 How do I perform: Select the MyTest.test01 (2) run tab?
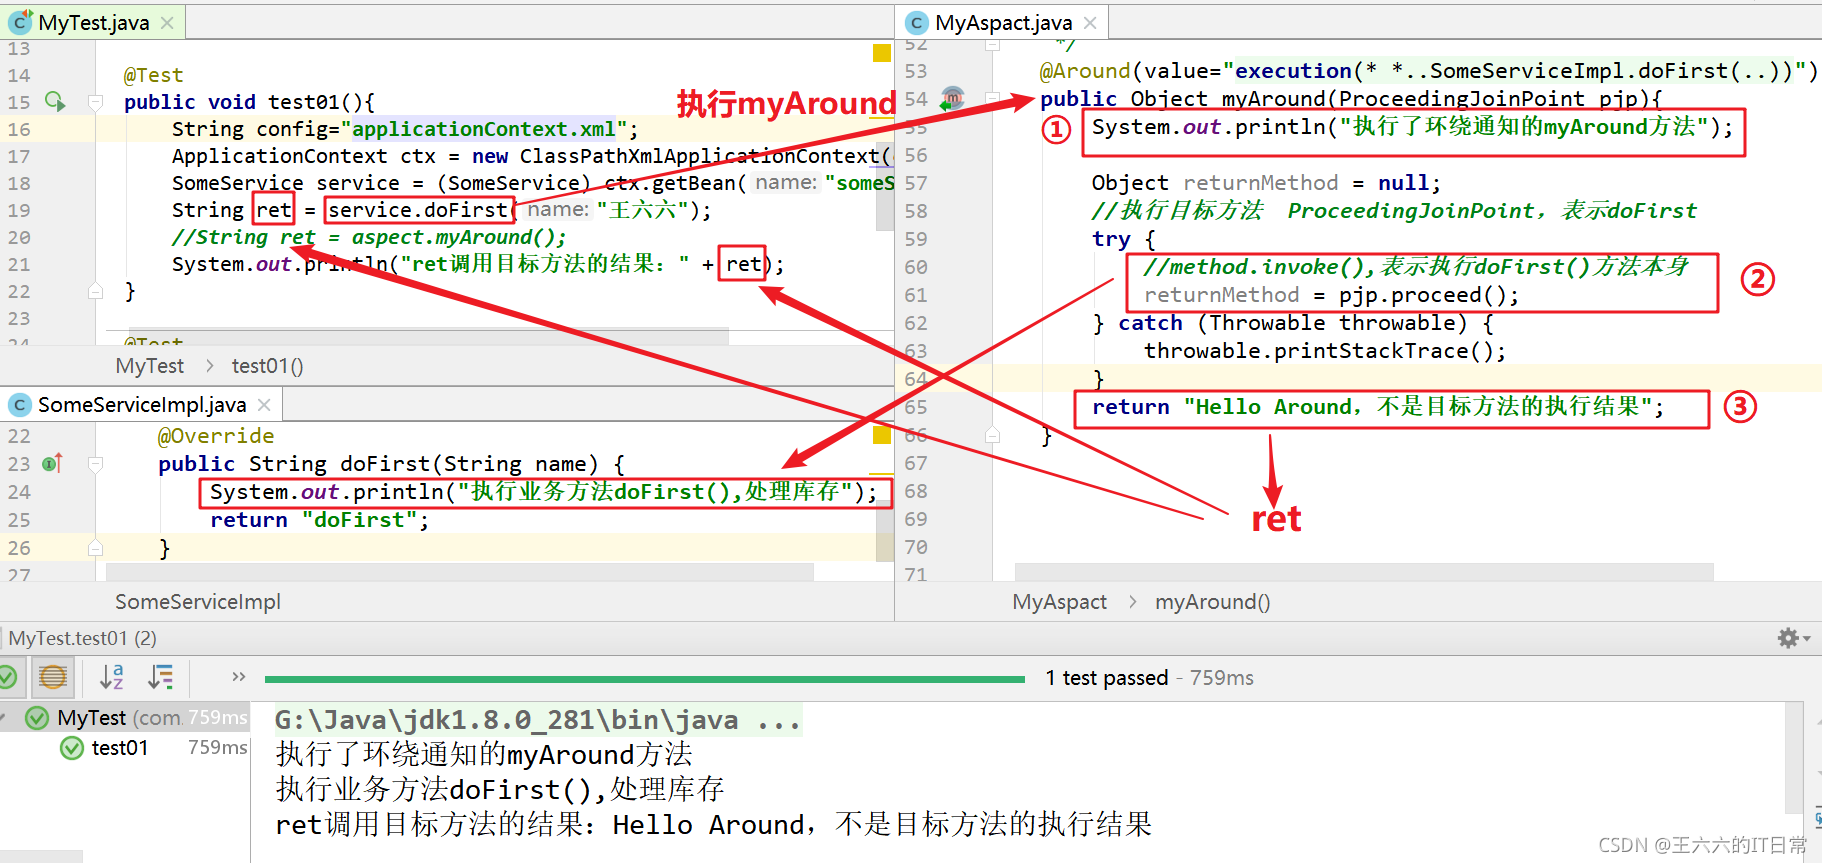pyautogui.click(x=83, y=638)
